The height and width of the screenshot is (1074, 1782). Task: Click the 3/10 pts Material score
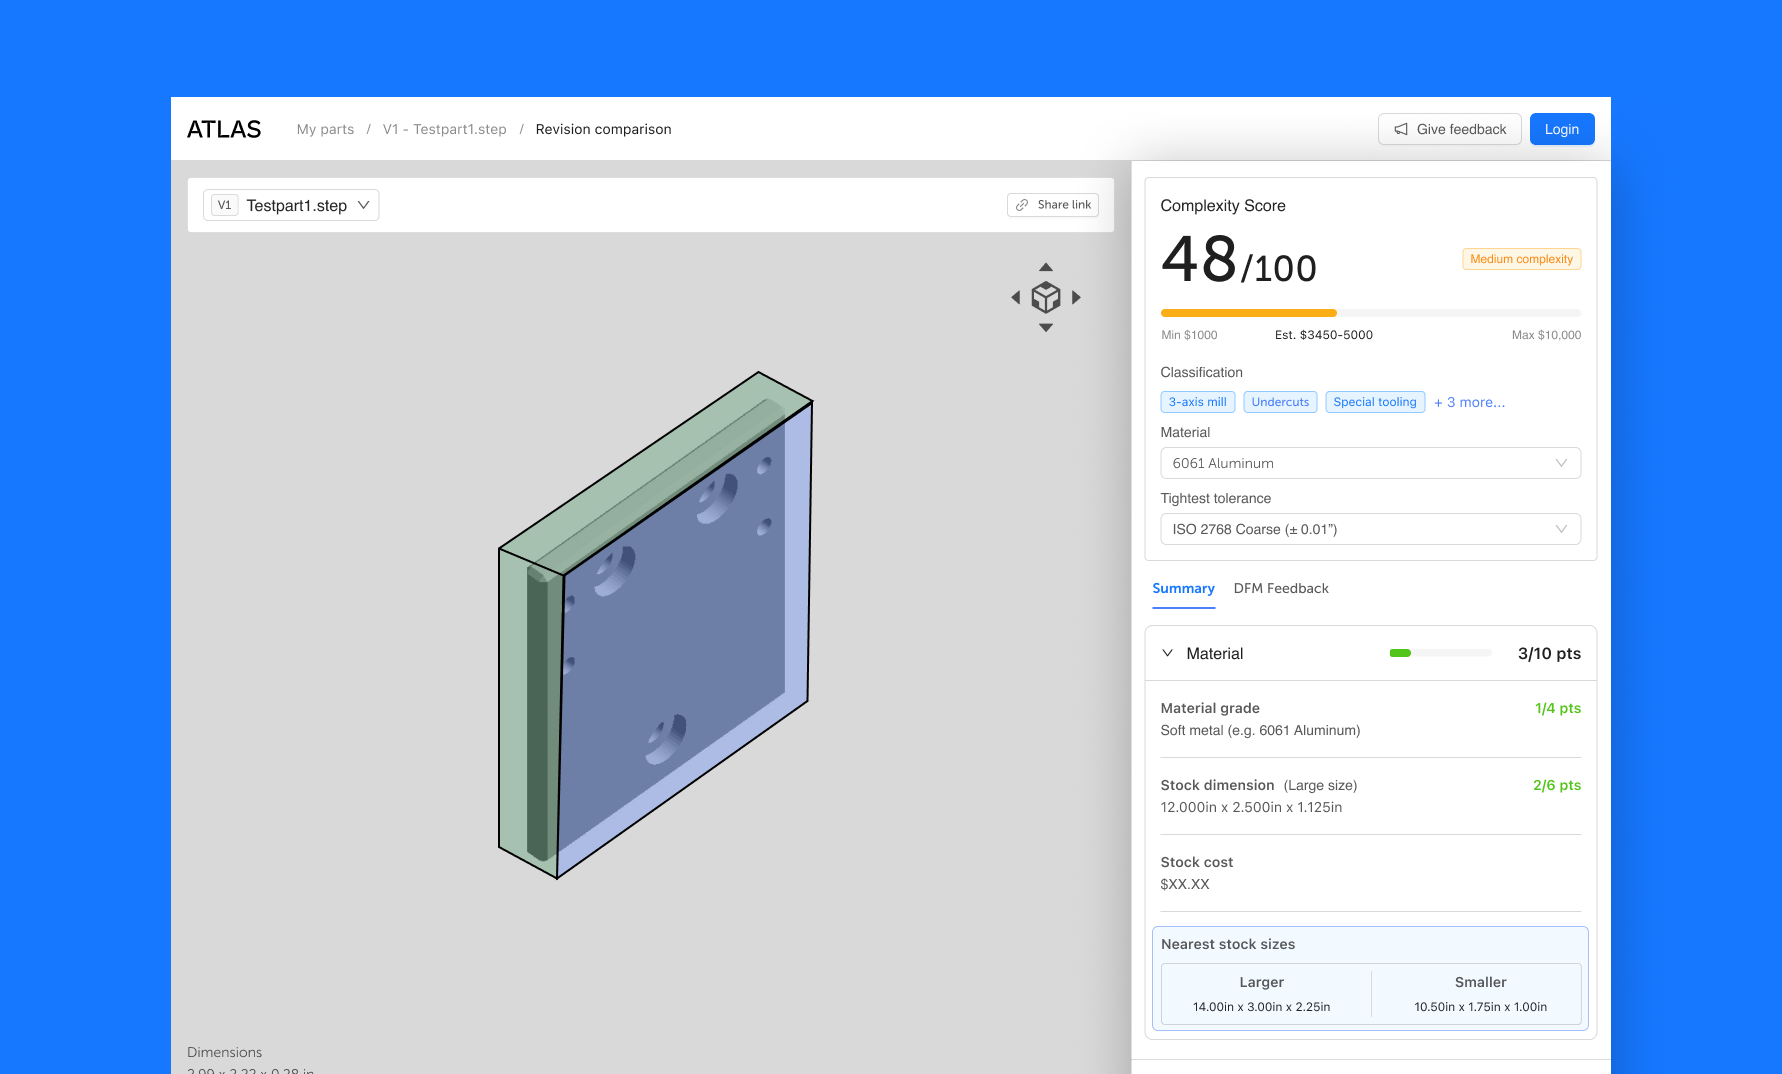[1549, 653]
